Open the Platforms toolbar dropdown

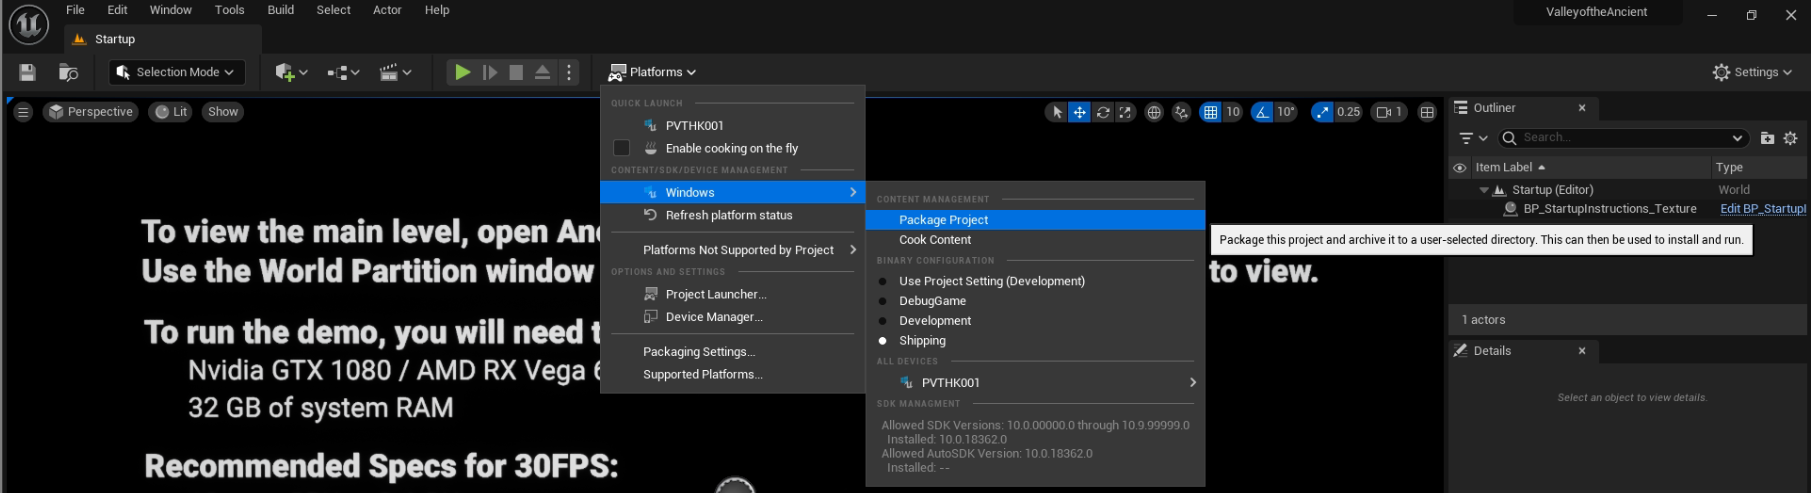652,72
